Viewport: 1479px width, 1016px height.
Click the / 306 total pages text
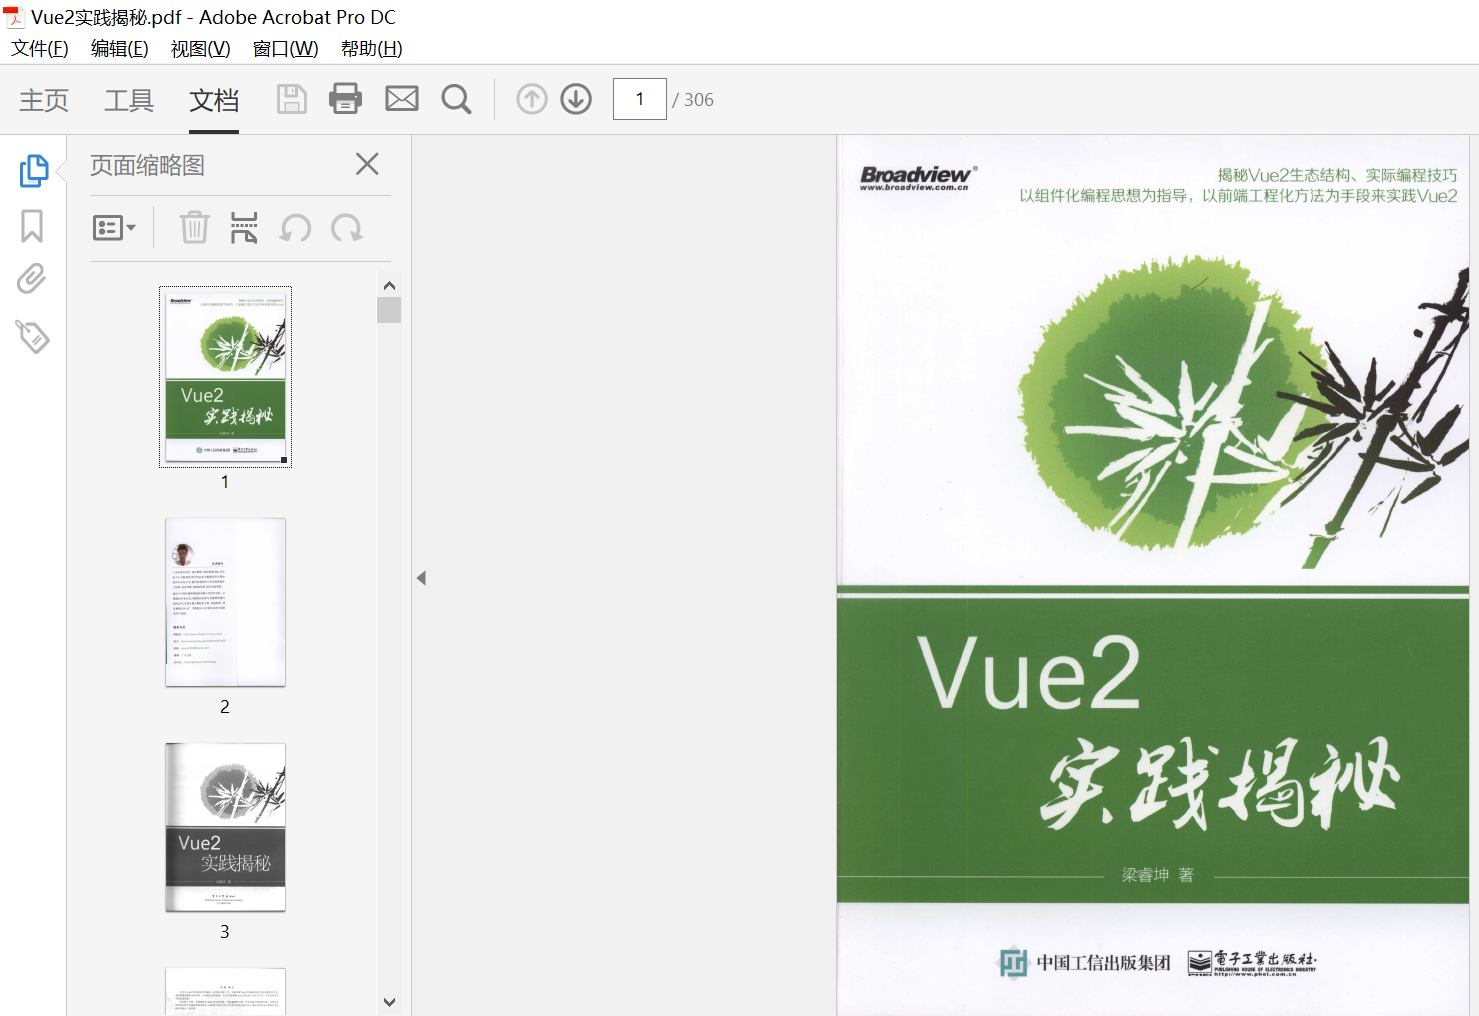click(693, 100)
